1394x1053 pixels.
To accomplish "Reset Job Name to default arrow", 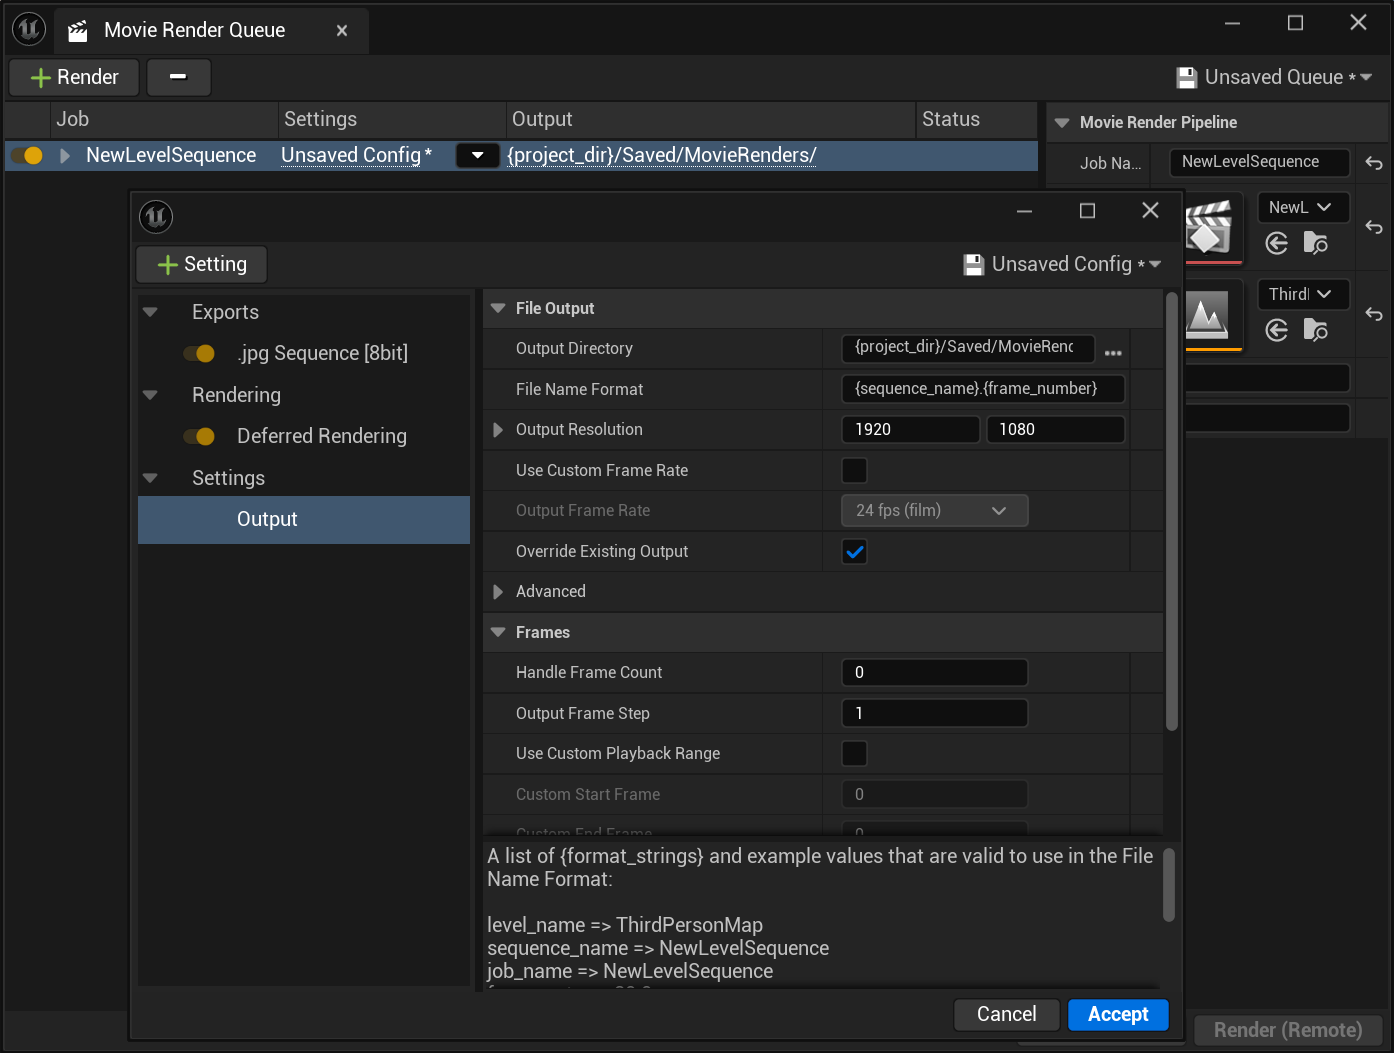I will pos(1374,163).
